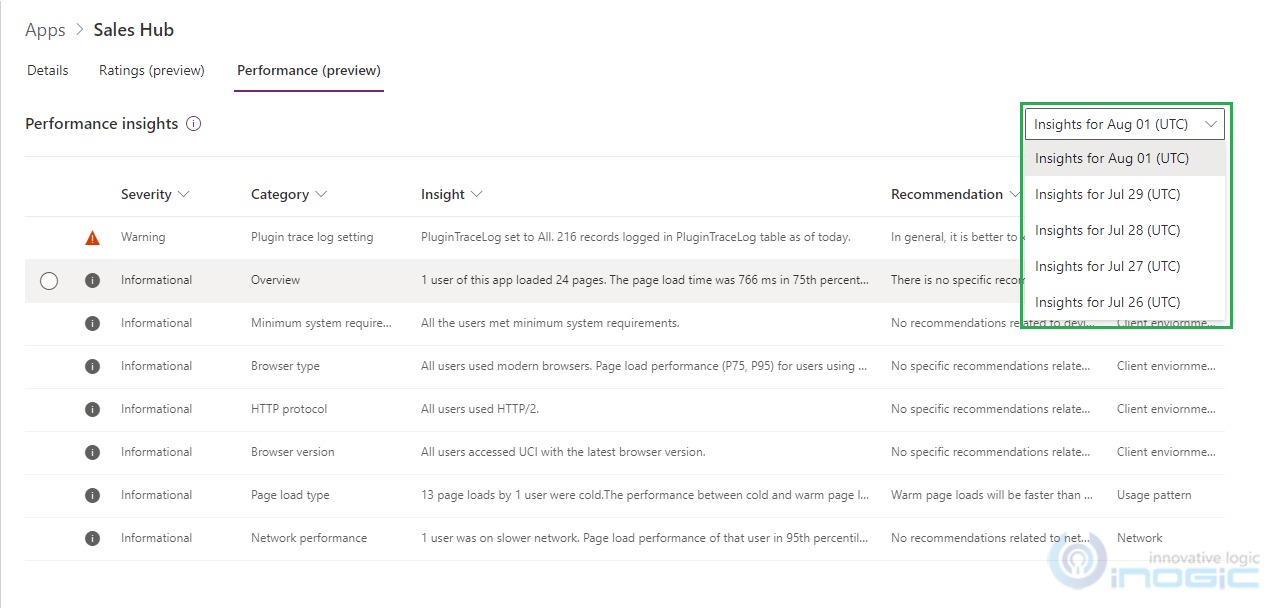1279x609 pixels.
Task: Click the warning triangle icon on Plugin trace log row
Action: click(92, 238)
